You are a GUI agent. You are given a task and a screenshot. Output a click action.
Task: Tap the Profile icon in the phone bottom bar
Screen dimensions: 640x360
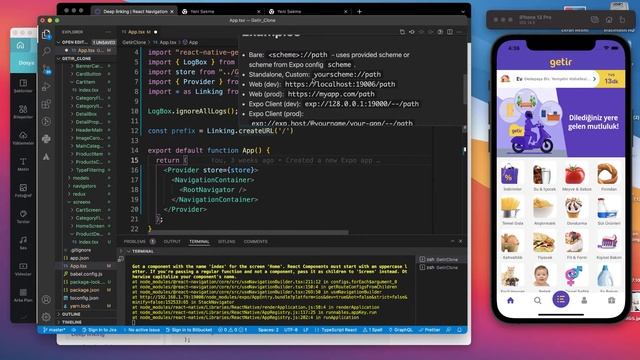[584, 300]
